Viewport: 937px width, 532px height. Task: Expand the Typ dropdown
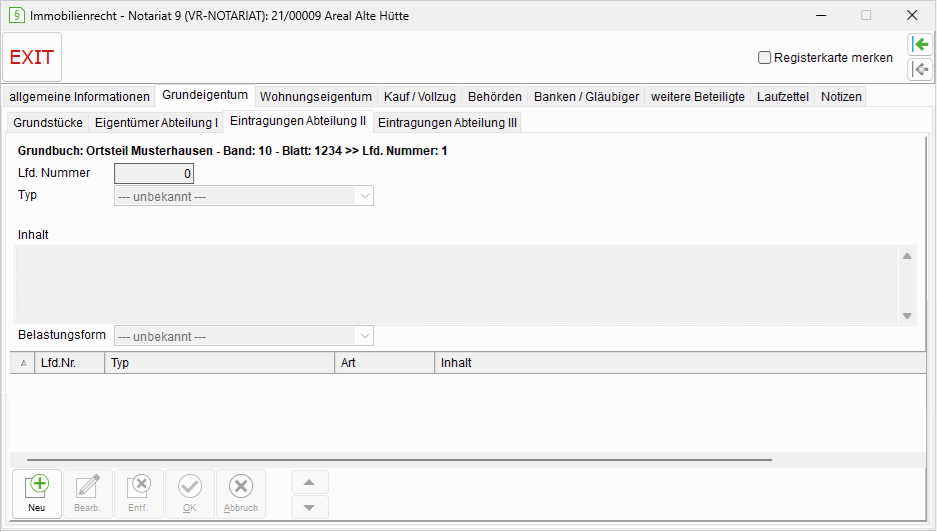coord(365,196)
